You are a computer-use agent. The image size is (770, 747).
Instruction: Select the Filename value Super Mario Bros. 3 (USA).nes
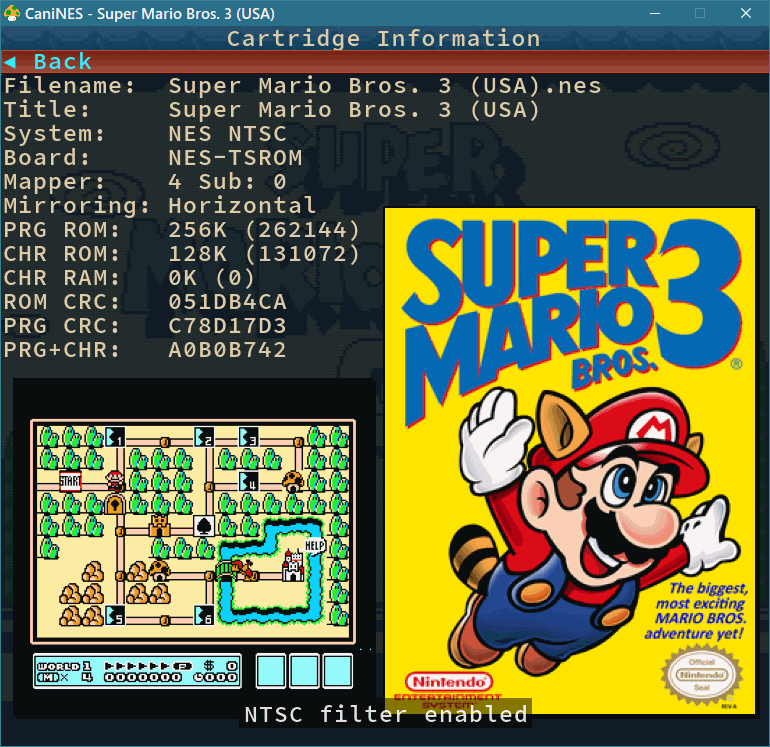(x=385, y=86)
